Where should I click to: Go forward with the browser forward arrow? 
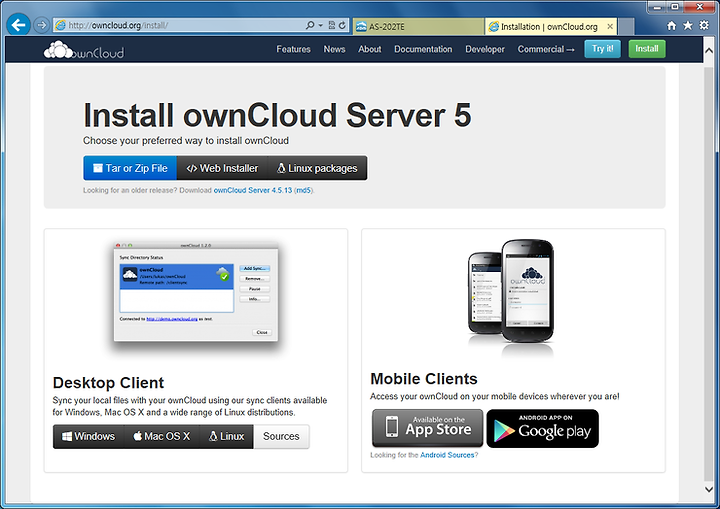click(42, 25)
